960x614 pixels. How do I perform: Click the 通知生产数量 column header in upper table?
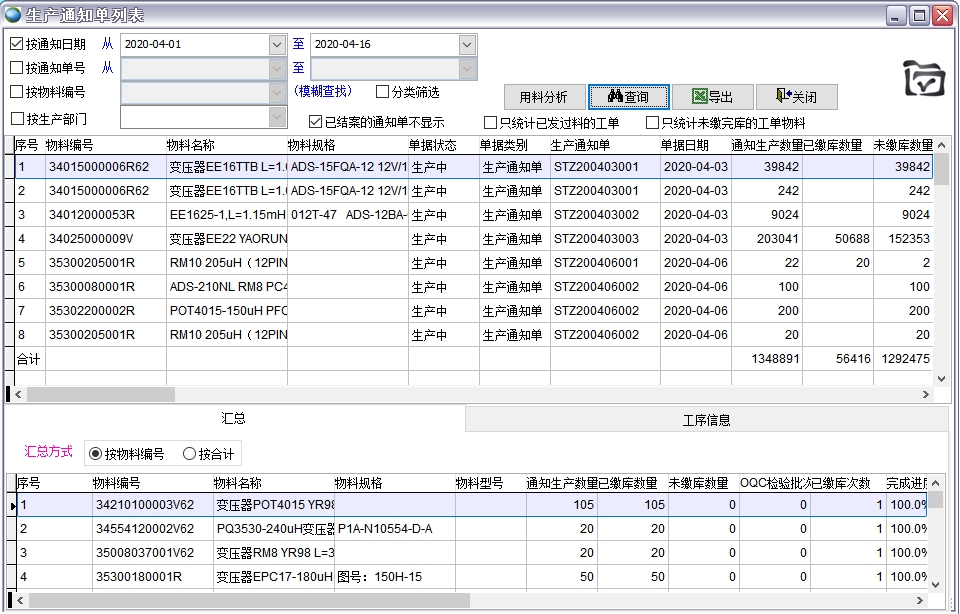(x=766, y=146)
